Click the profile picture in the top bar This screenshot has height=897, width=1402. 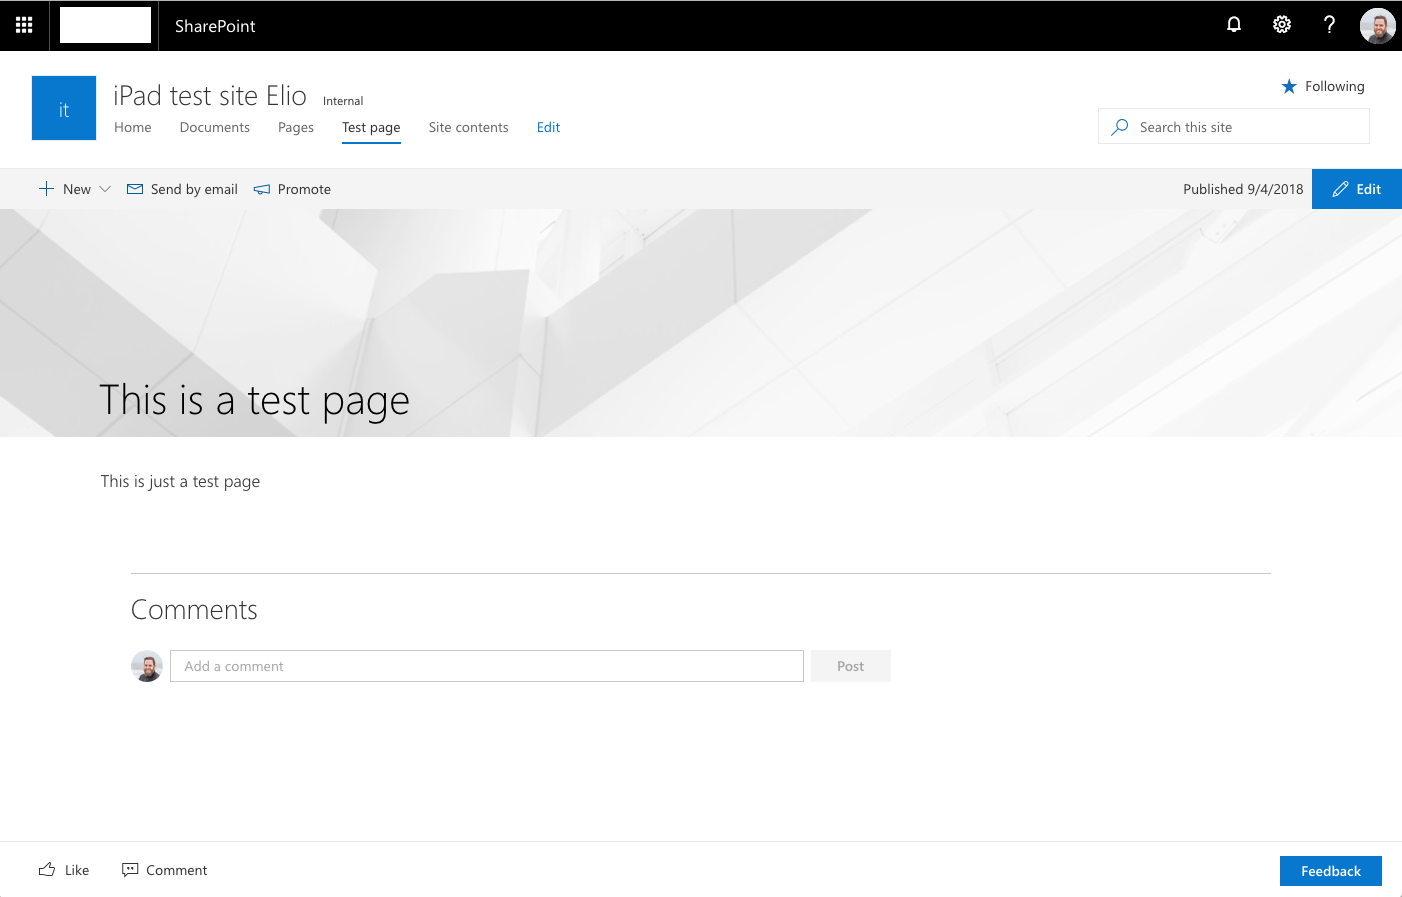[x=1377, y=25]
